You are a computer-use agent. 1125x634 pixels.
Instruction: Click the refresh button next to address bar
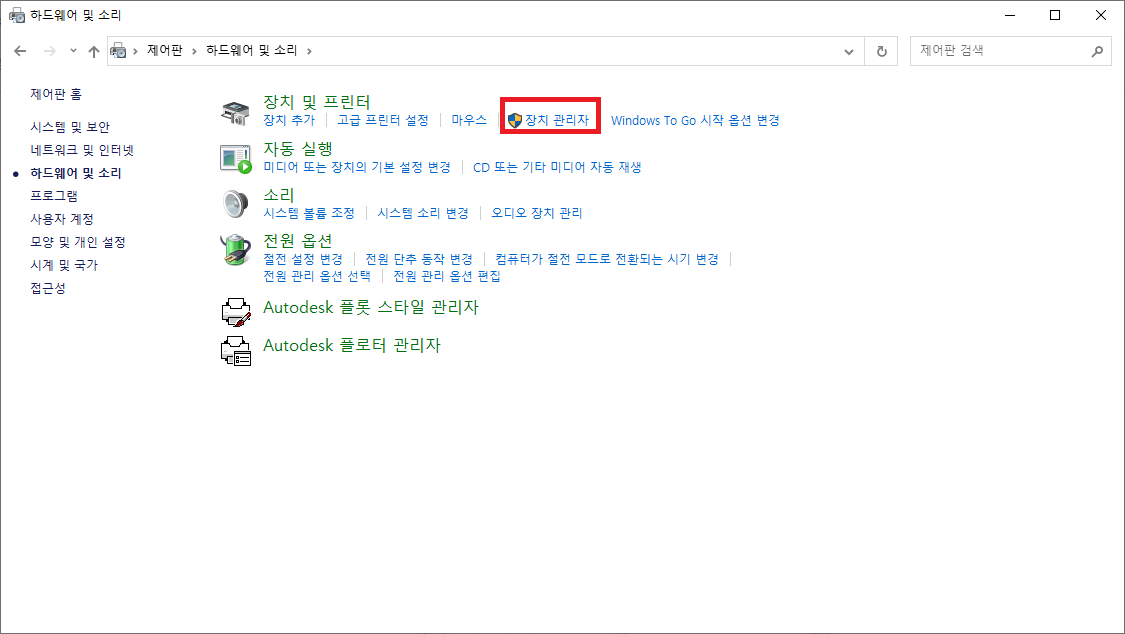(882, 51)
